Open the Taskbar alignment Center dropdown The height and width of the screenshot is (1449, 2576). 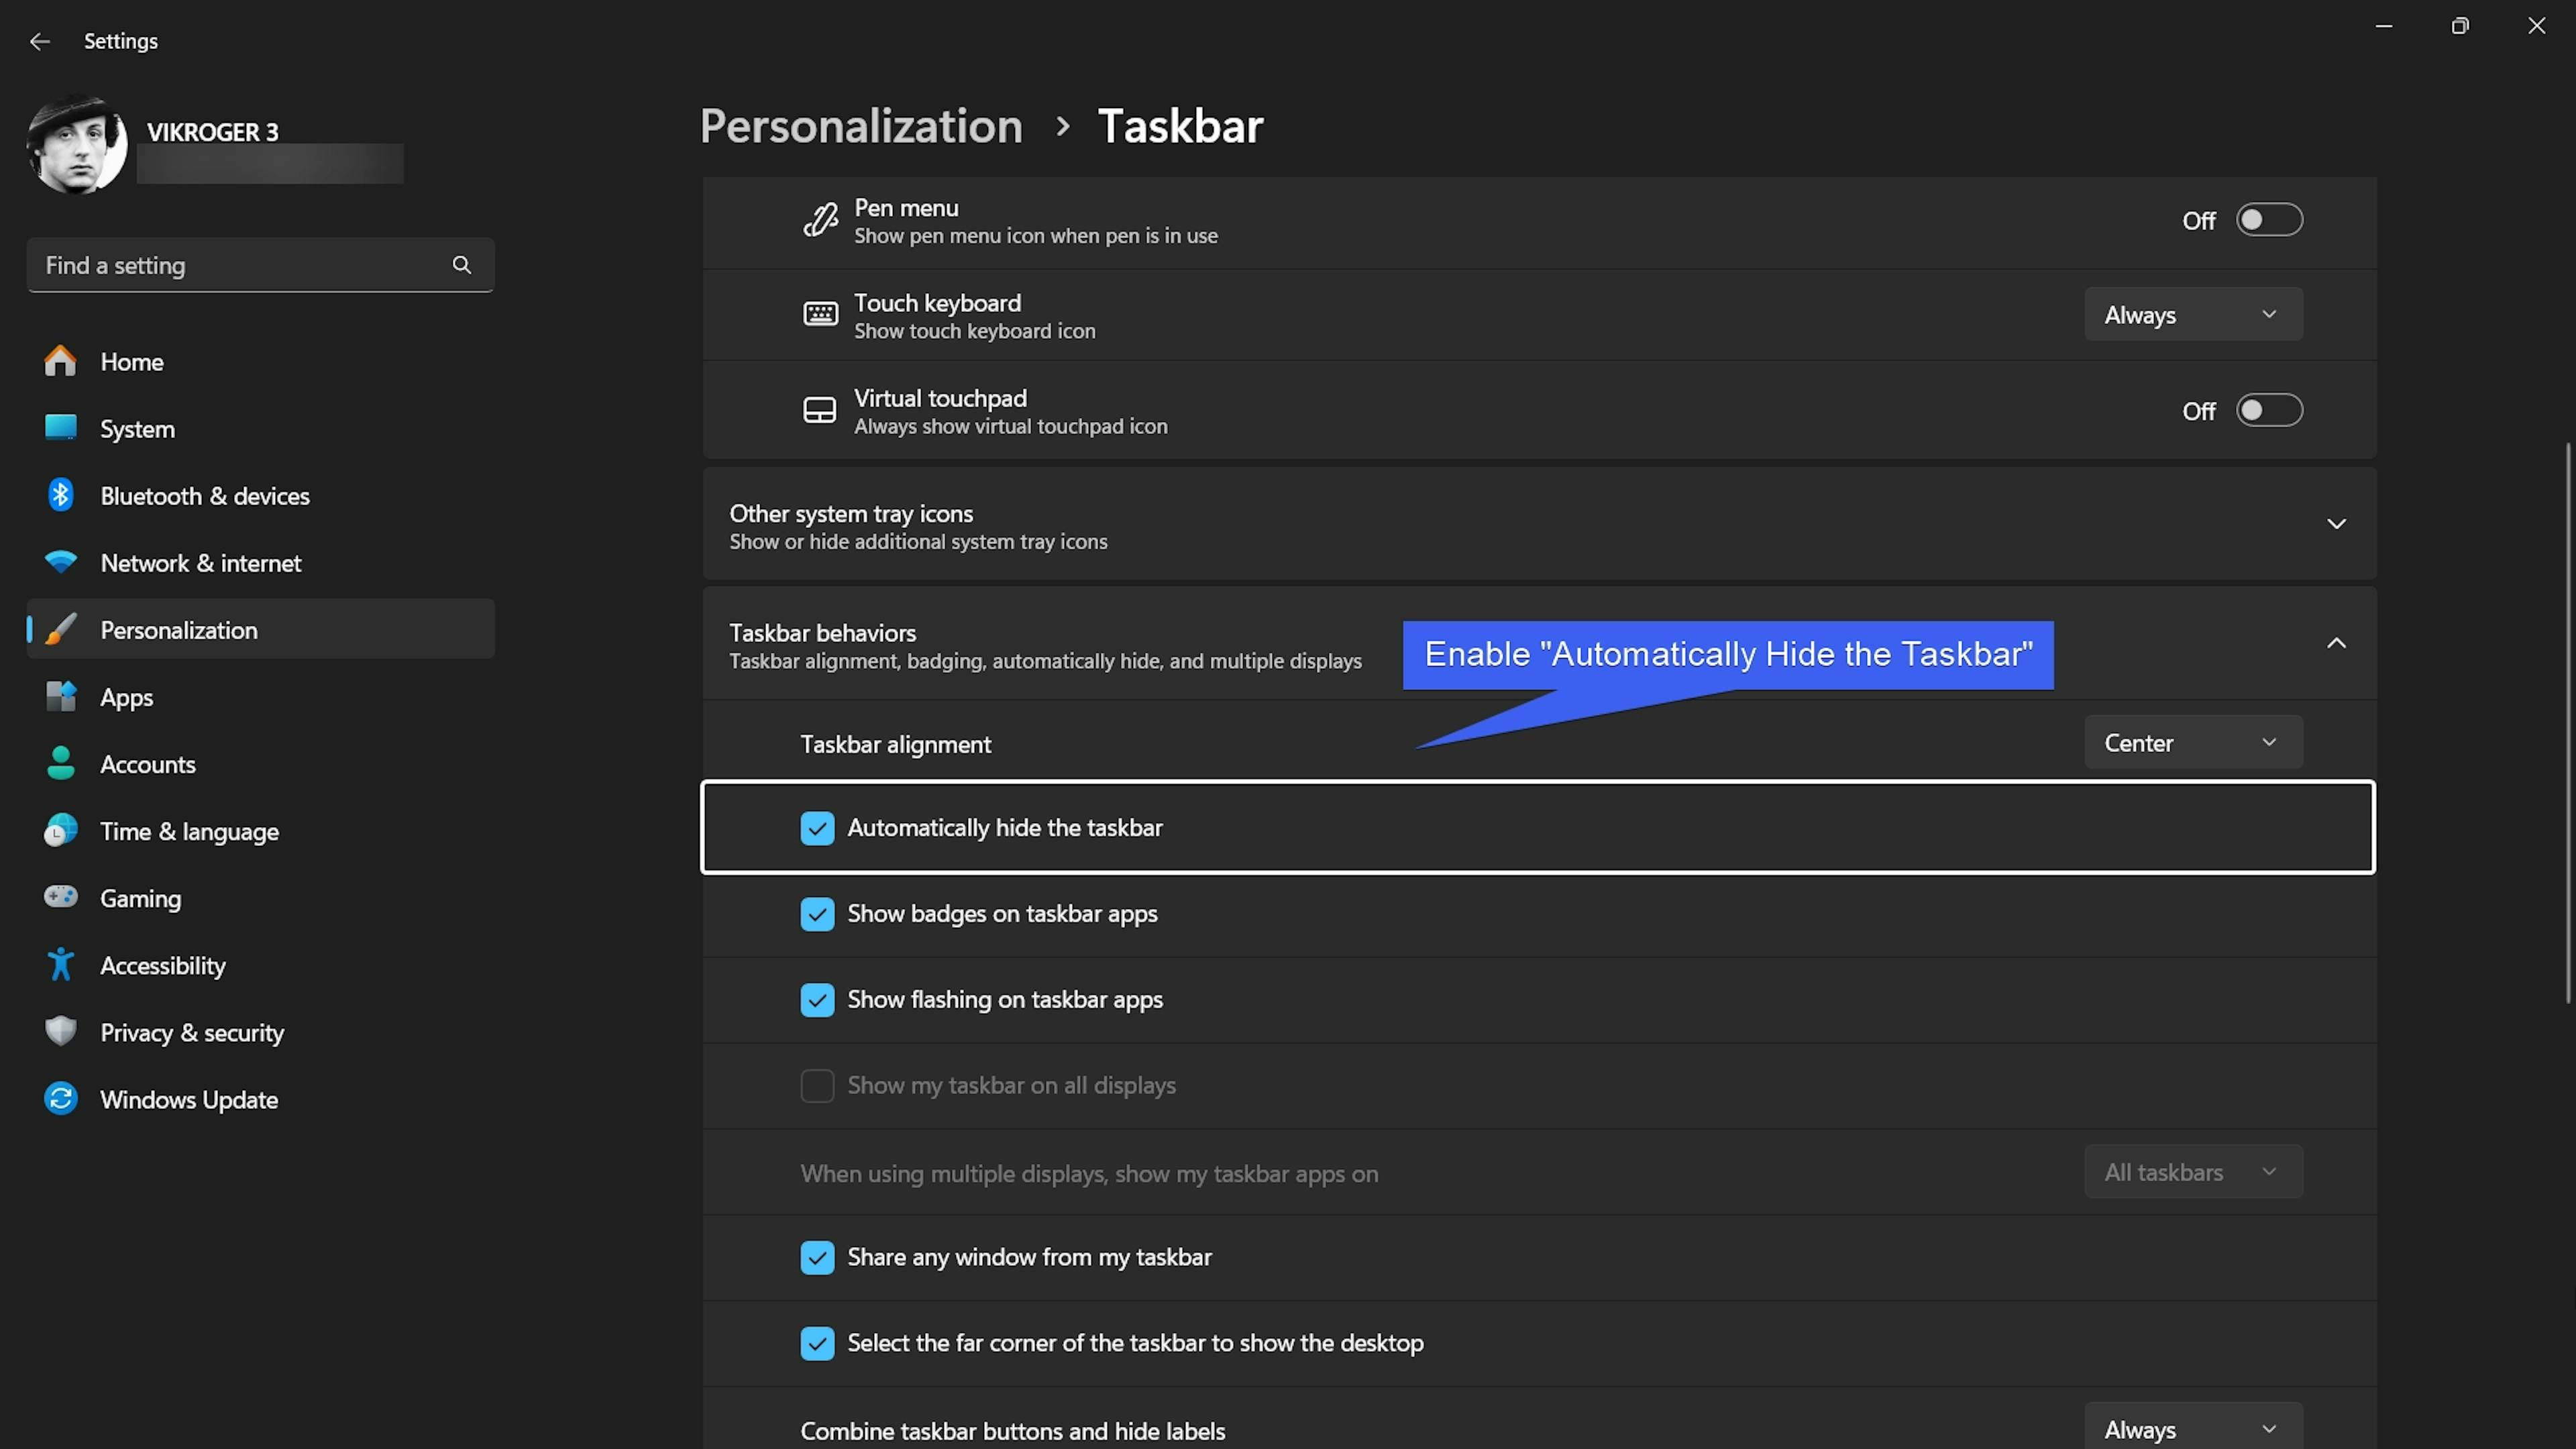click(x=2192, y=743)
